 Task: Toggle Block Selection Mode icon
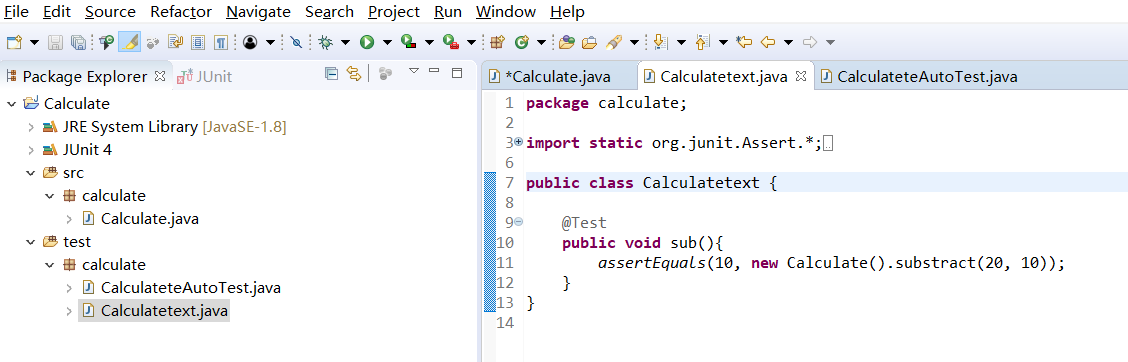coord(199,42)
